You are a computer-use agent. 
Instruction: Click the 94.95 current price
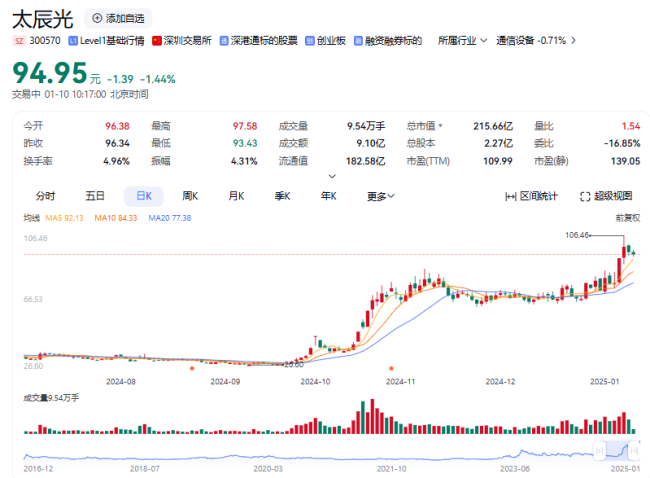point(50,73)
